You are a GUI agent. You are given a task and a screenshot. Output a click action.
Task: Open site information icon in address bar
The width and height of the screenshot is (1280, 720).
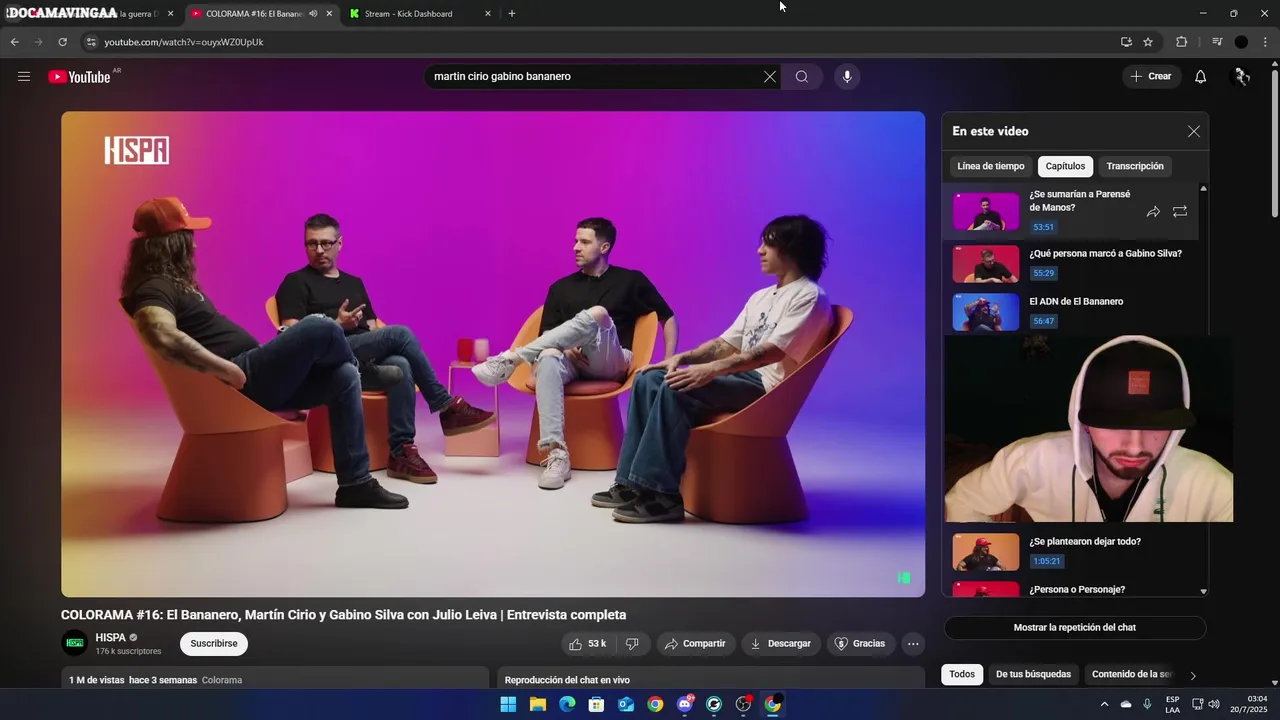click(x=91, y=42)
